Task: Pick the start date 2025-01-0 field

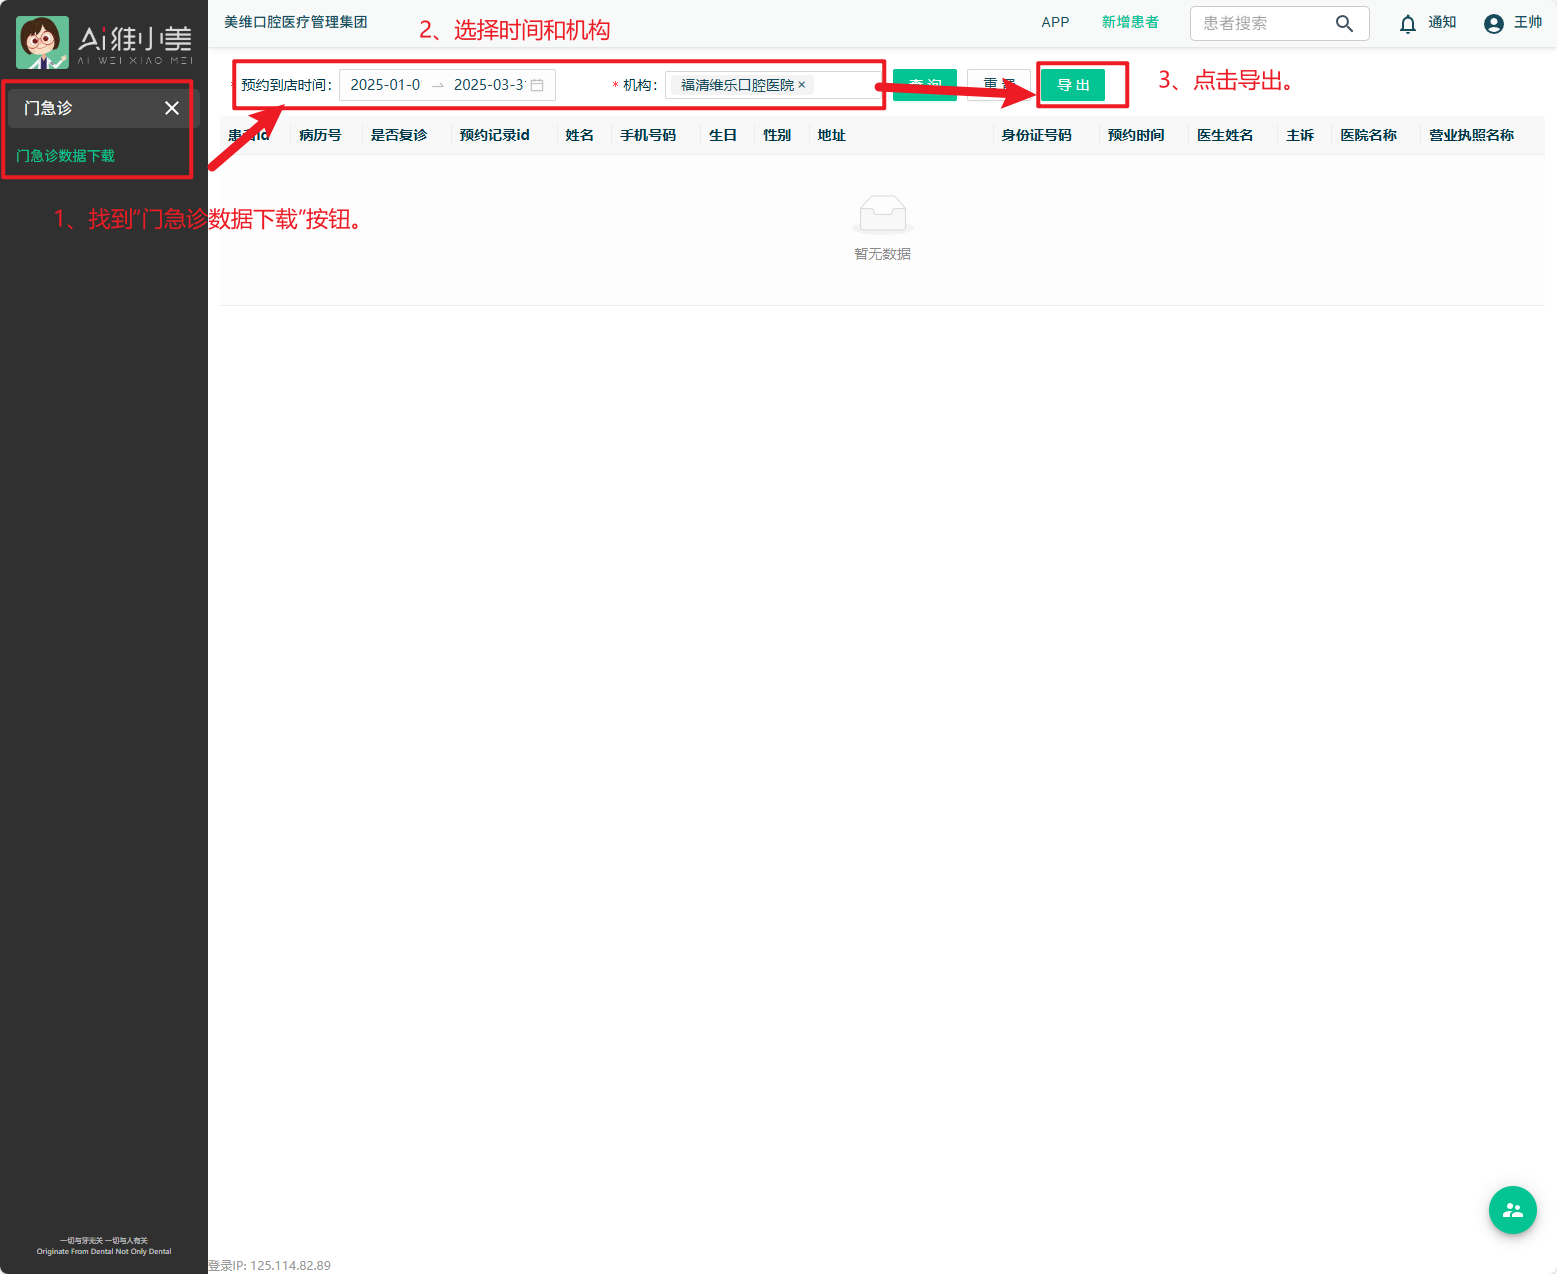Action: click(386, 85)
